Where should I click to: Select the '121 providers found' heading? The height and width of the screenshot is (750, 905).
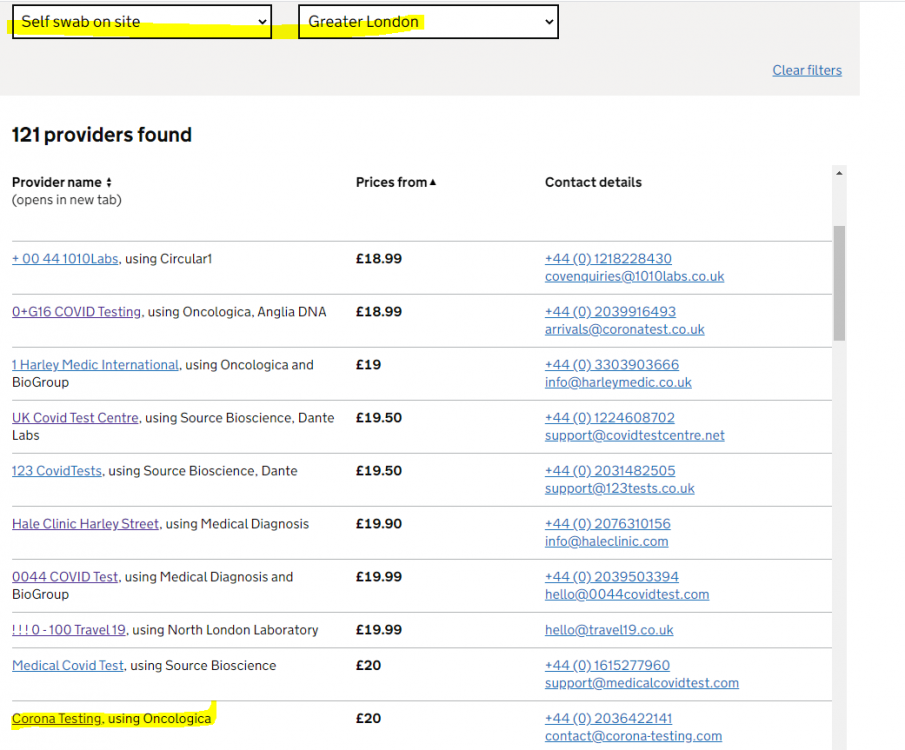click(x=102, y=135)
